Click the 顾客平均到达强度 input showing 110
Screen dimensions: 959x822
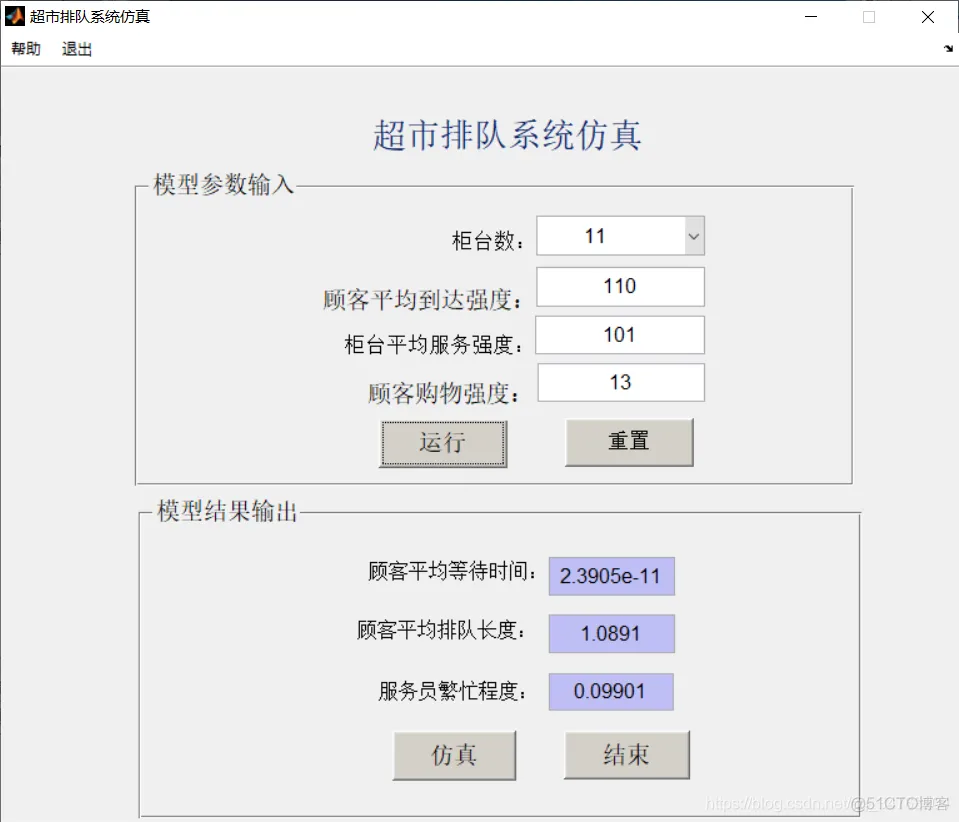click(x=620, y=287)
